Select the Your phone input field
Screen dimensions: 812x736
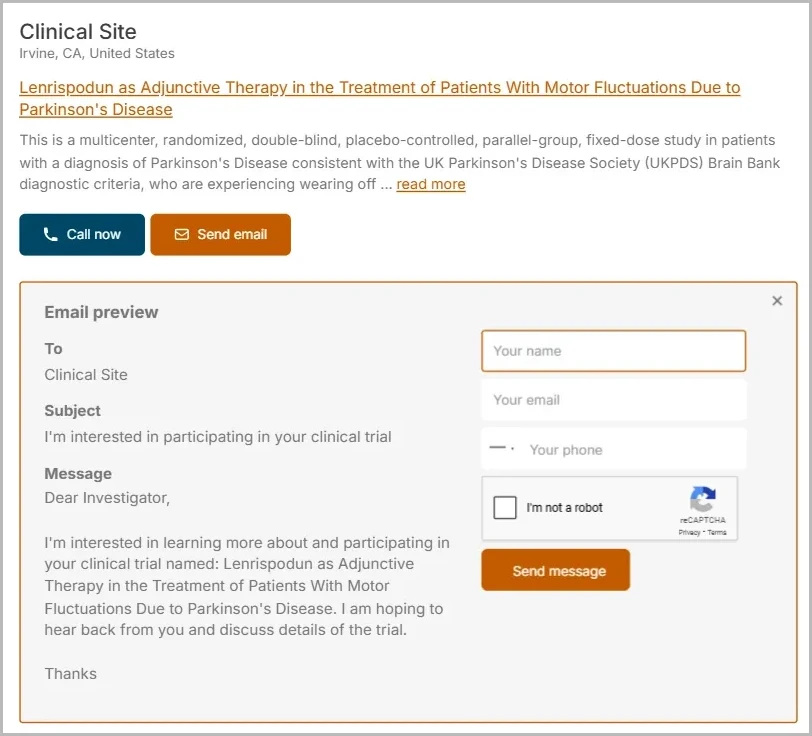coord(630,450)
